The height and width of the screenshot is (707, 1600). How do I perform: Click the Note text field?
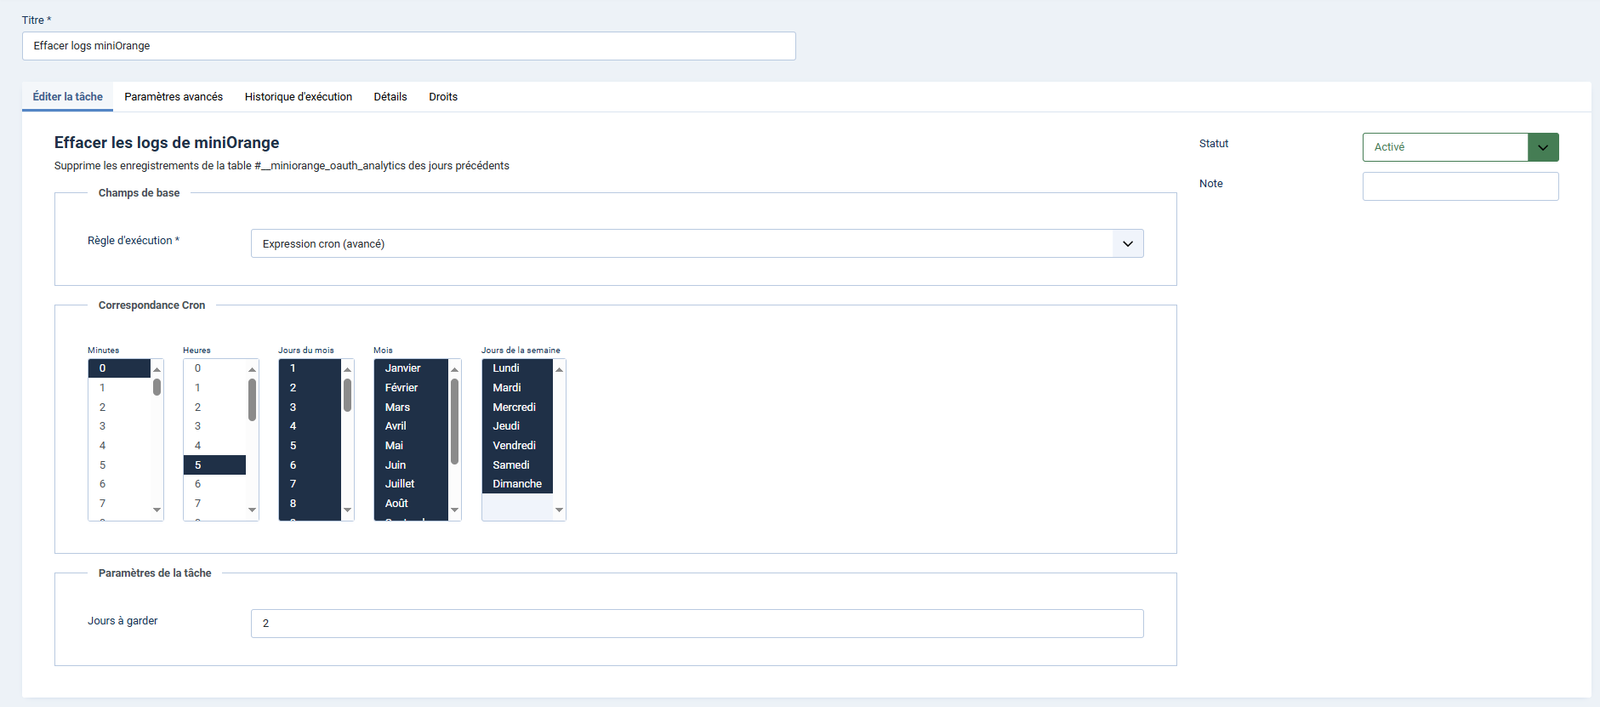pos(1459,186)
